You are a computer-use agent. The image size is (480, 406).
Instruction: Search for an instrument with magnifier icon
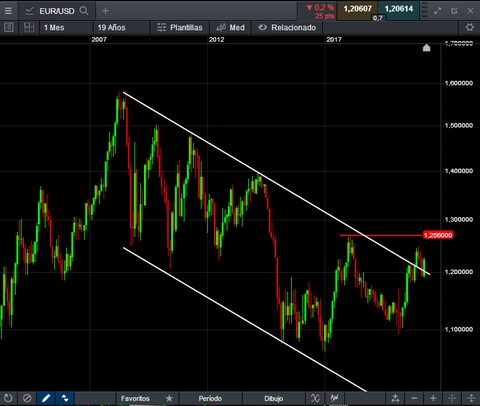pyautogui.click(x=84, y=11)
